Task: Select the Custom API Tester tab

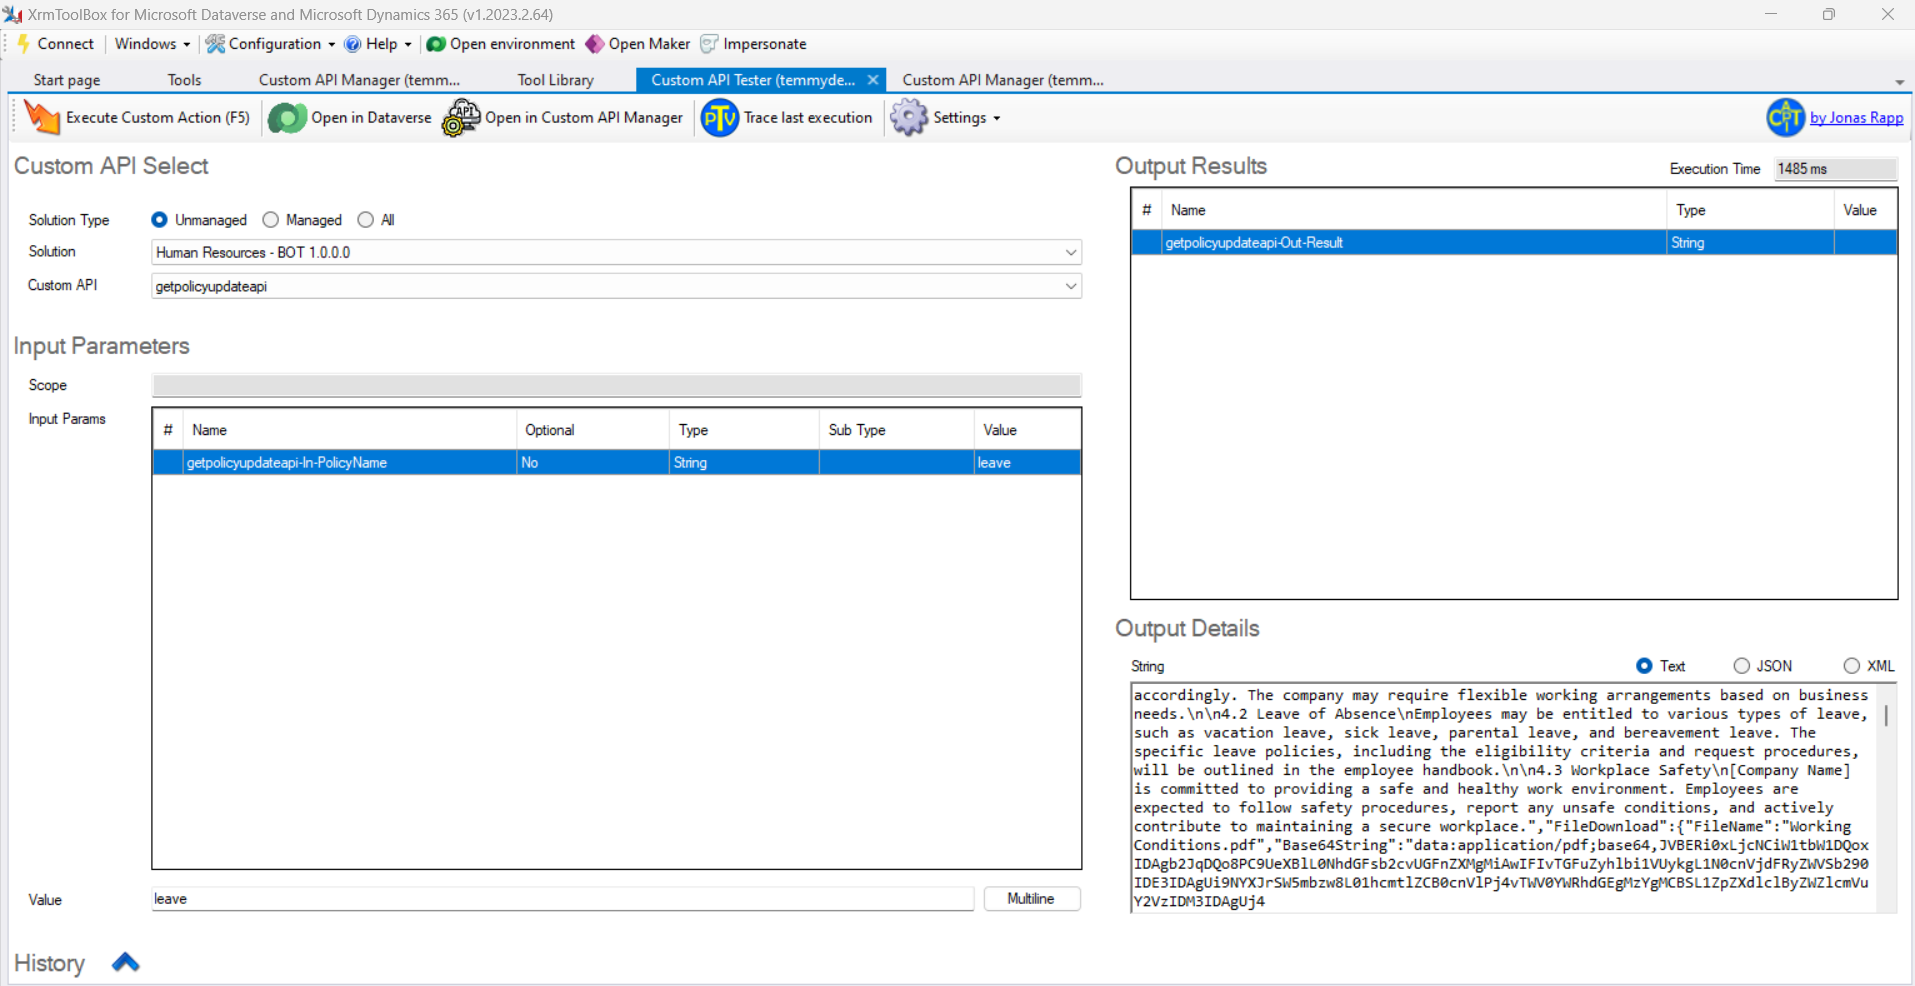Action: 753,80
